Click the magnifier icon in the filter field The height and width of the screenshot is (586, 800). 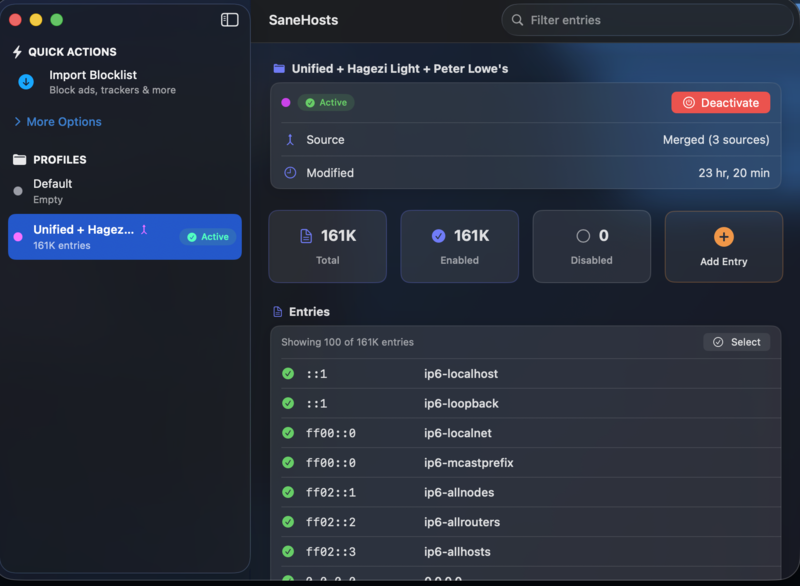517,20
